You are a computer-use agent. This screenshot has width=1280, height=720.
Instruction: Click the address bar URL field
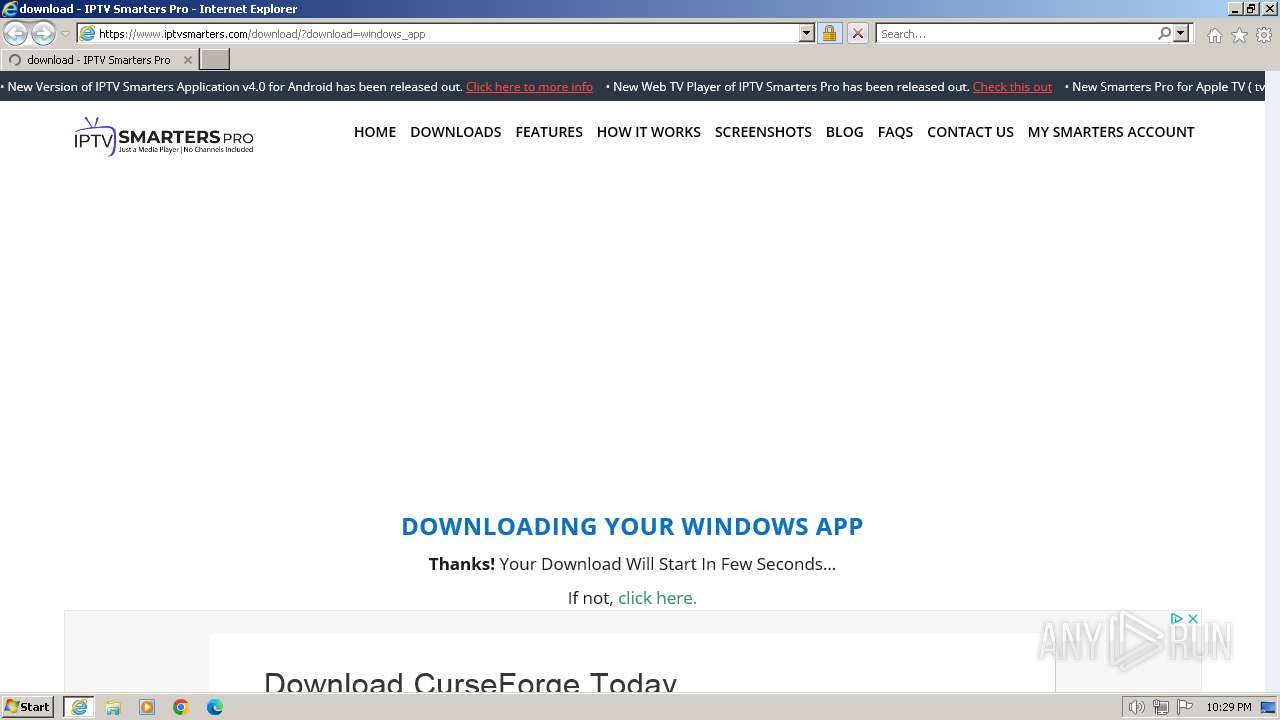[438, 33]
